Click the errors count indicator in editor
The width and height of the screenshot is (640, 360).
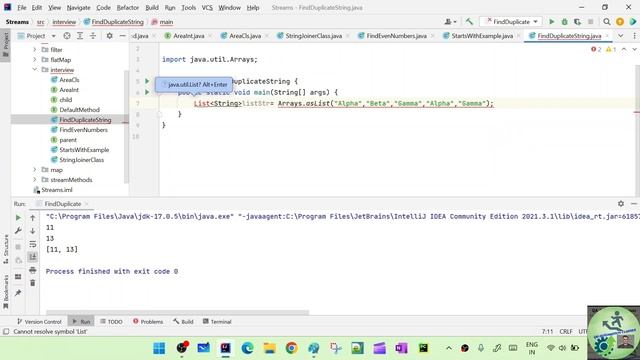[x=596, y=49]
